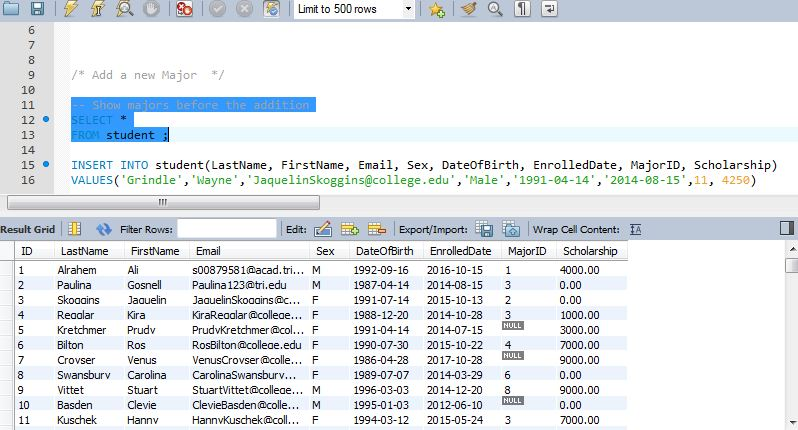Click the Result Grid form view icon
This screenshot has width=798, height=430.
74,229
